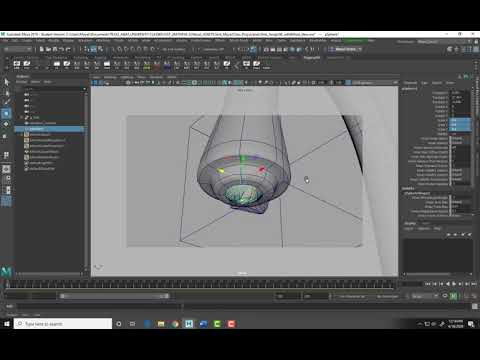Image resolution: width=480 pixels, height=360 pixels.
Task: Open the frame rate dropdown
Action: coord(425,296)
